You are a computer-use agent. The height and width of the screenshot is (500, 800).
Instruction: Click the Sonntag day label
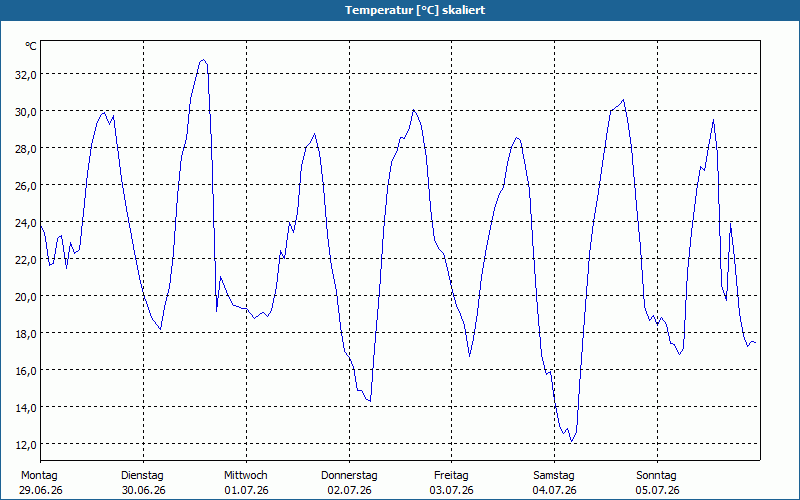click(x=656, y=476)
